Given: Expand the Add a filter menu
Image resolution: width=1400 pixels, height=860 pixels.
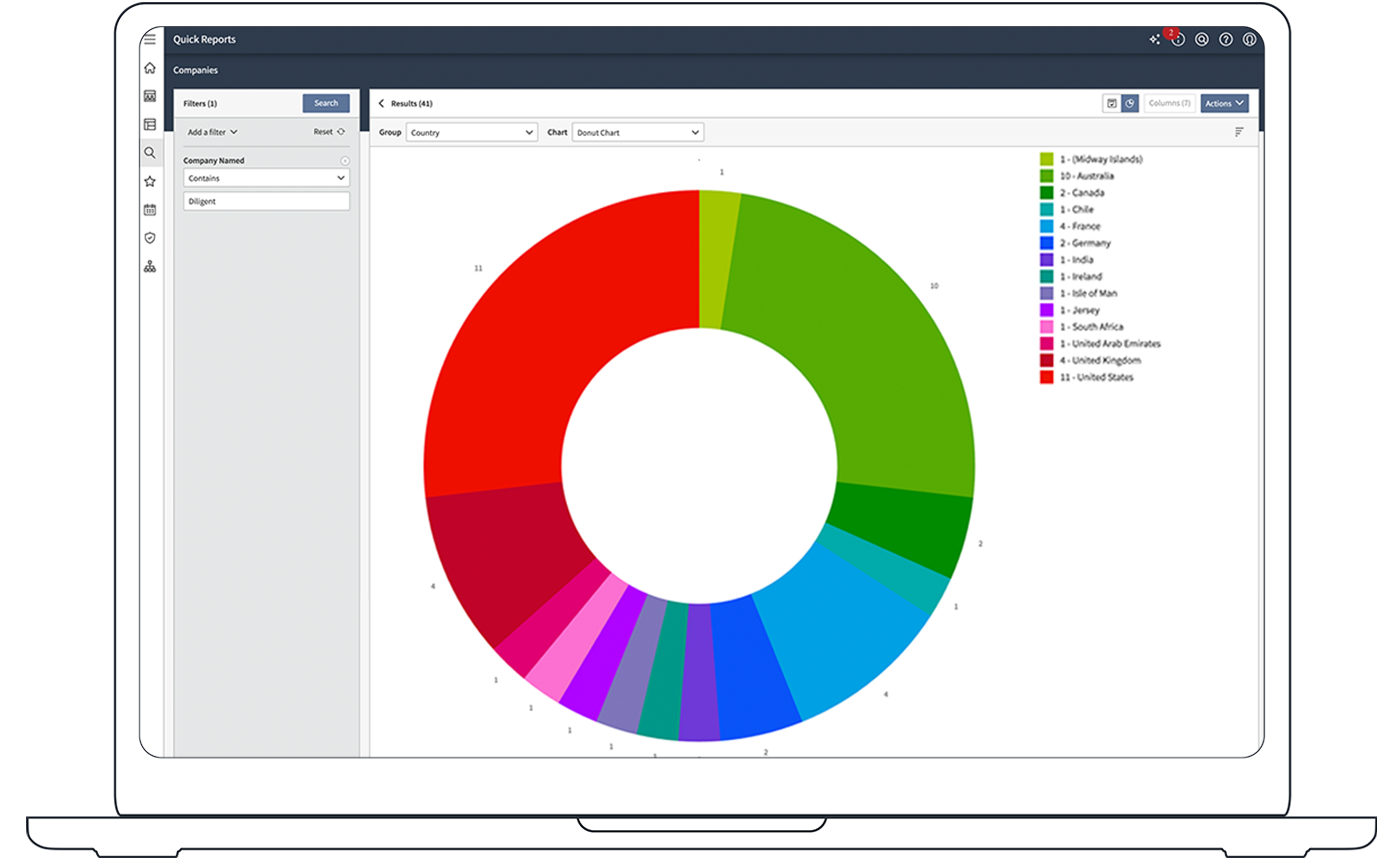Looking at the screenshot, I should coord(212,132).
